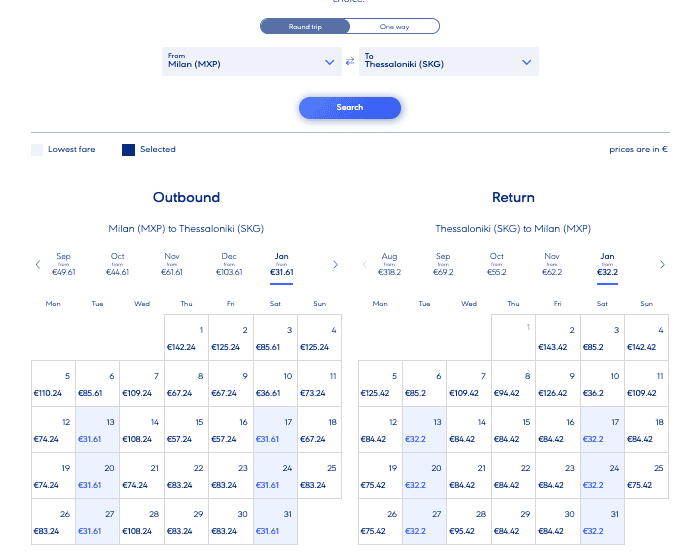Open the From Milan (MXP) dropdown
The height and width of the screenshot is (558, 696).
[x=252, y=62]
